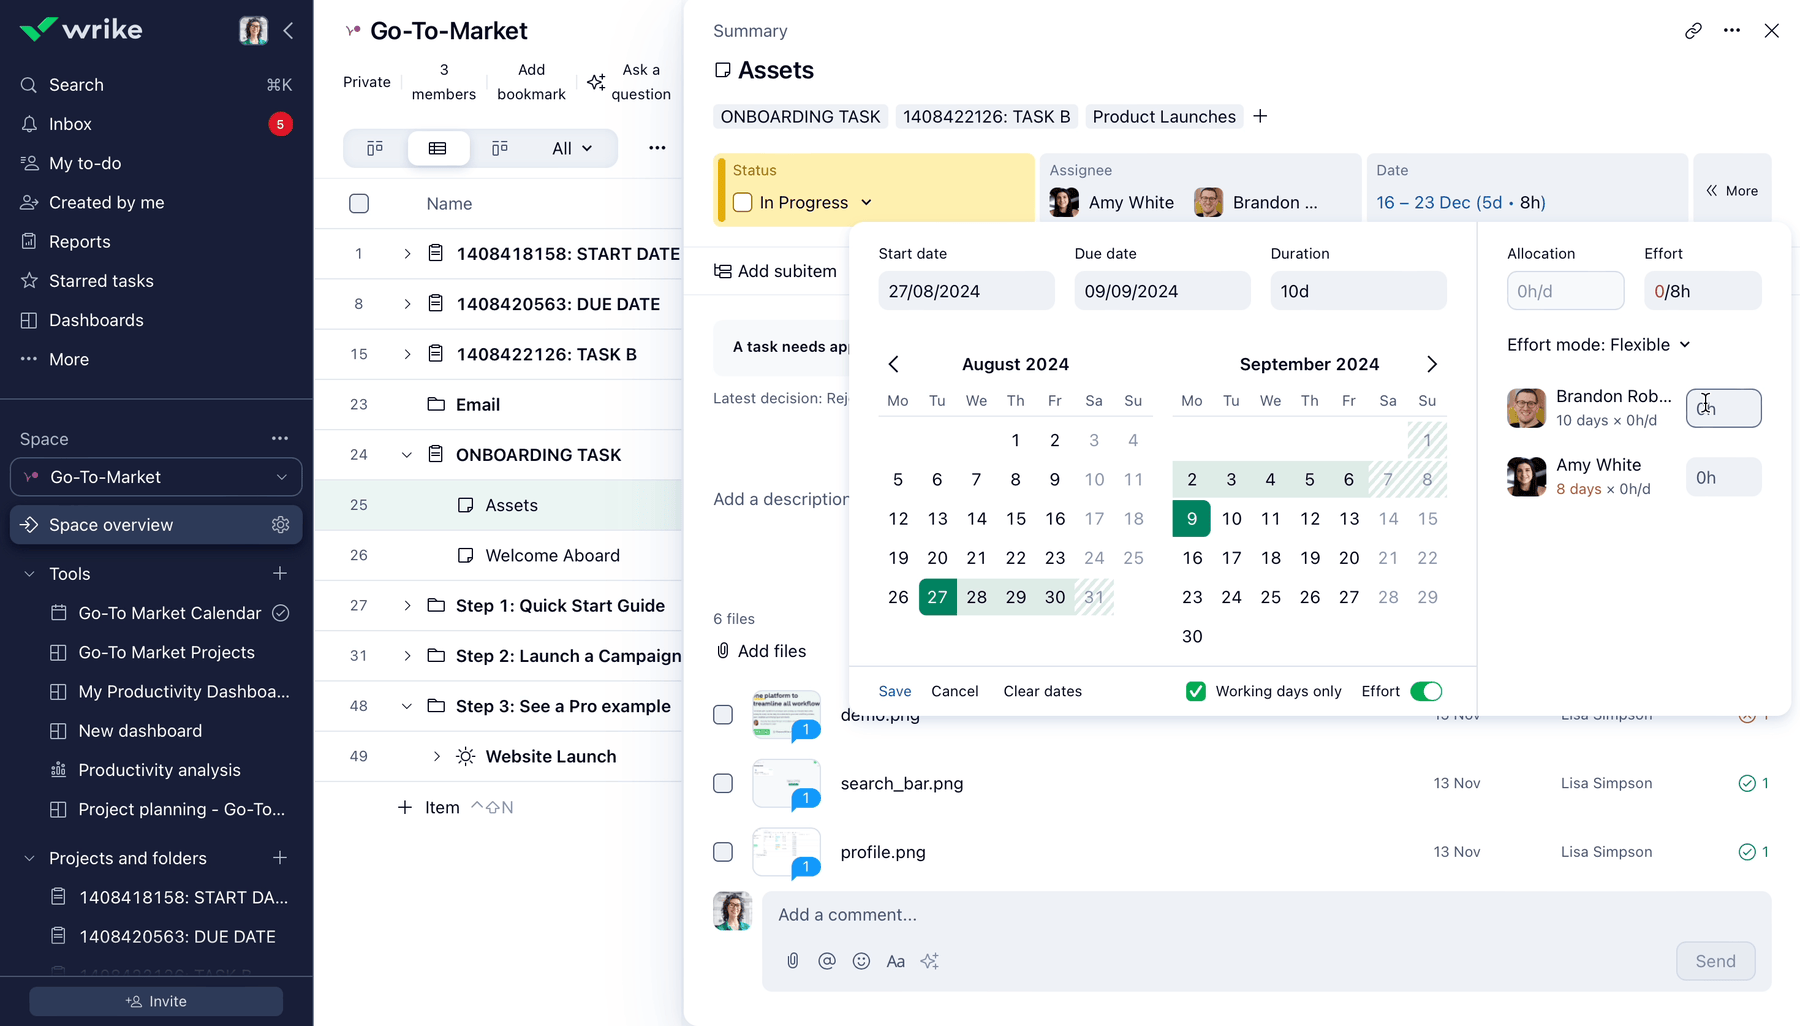Image resolution: width=1800 pixels, height=1026 pixels.
Task: Clear dates in the date picker
Action: click(1043, 691)
